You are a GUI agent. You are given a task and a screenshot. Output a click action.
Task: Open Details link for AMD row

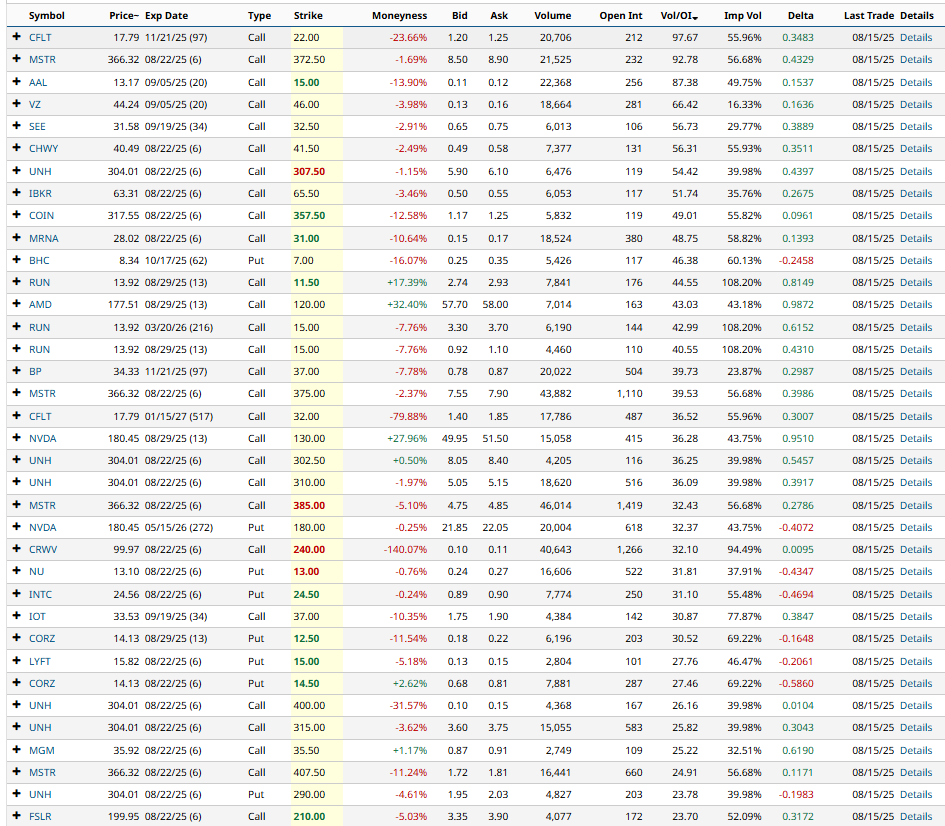916,304
